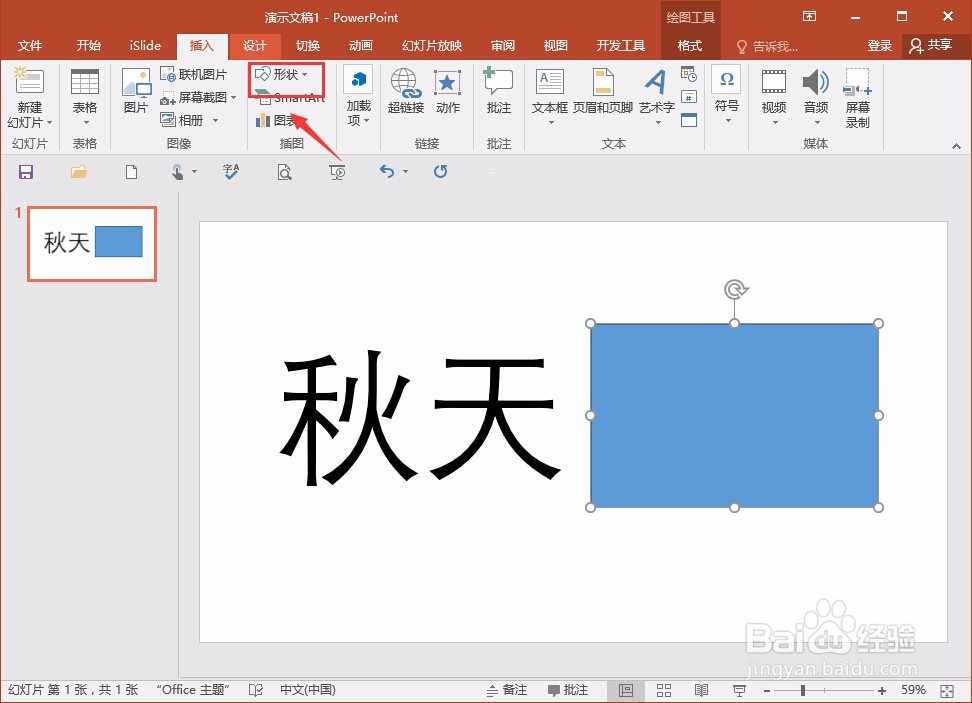This screenshot has height=703, width=972.
Task: Toggle the 备注 notes pane
Action: tap(508, 689)
